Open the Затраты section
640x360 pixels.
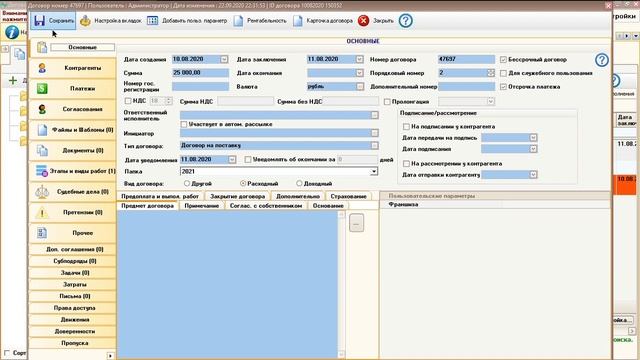pos(74,284)
